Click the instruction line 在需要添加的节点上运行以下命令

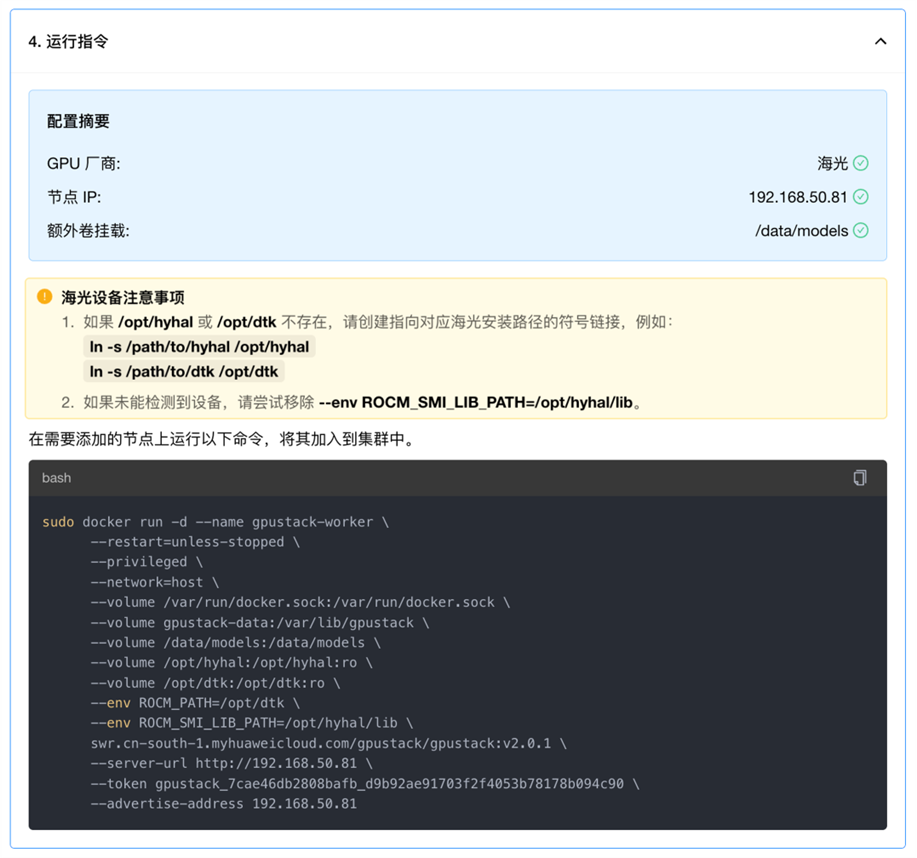coord(222,439)
